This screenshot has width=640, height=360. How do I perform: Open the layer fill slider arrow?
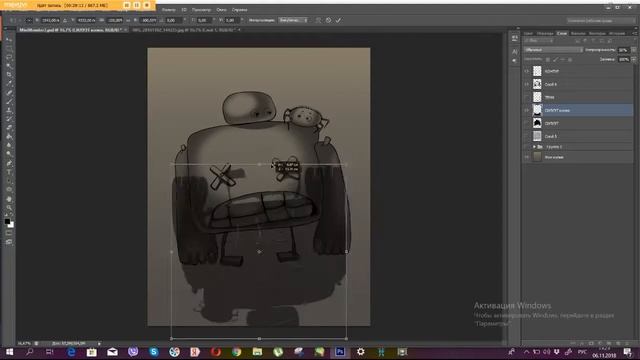pos(633,60)
